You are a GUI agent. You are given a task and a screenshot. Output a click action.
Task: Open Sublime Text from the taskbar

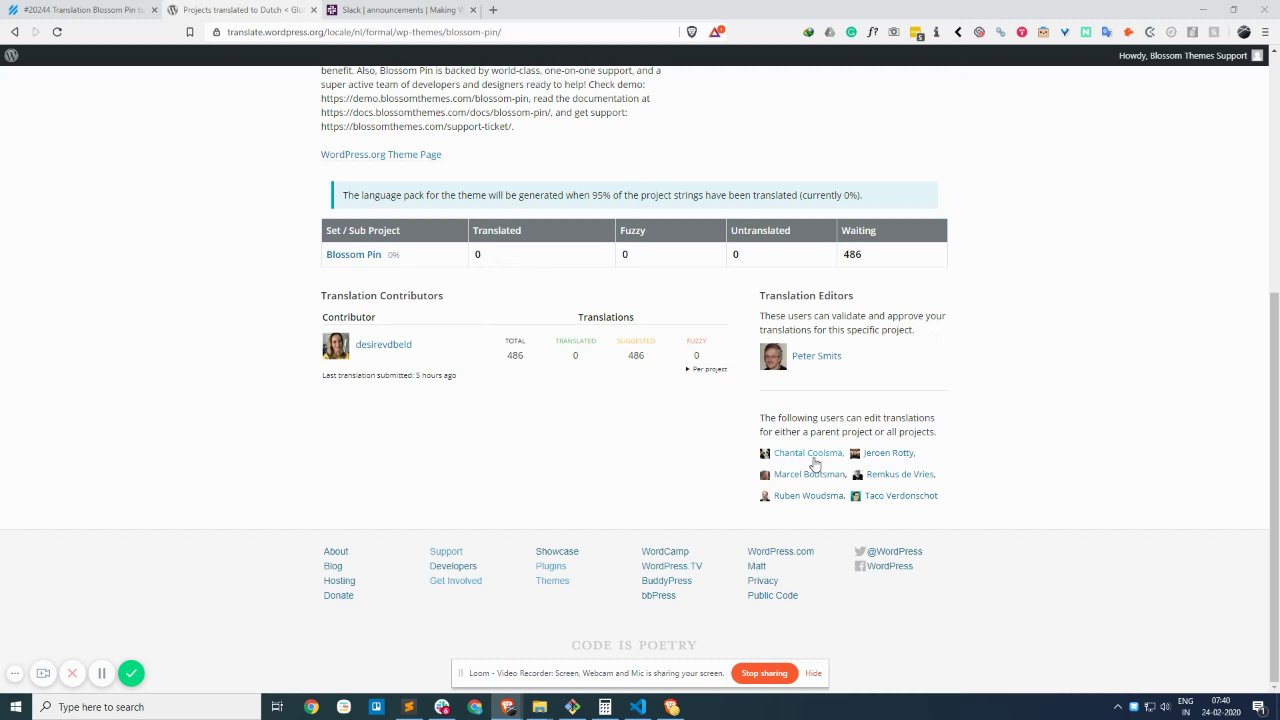pyautogui.click(x=408, y=707)
